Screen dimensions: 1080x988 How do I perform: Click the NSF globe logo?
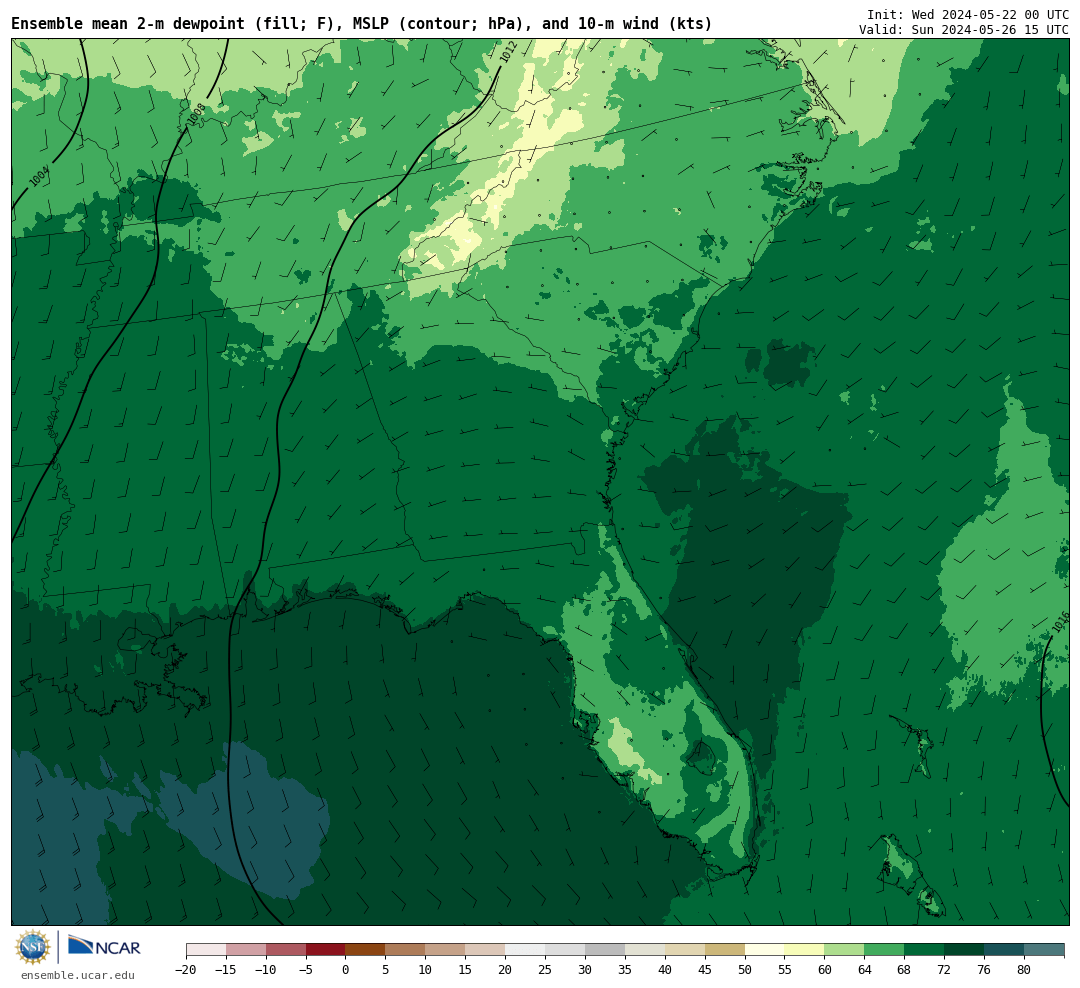[33, 947]
